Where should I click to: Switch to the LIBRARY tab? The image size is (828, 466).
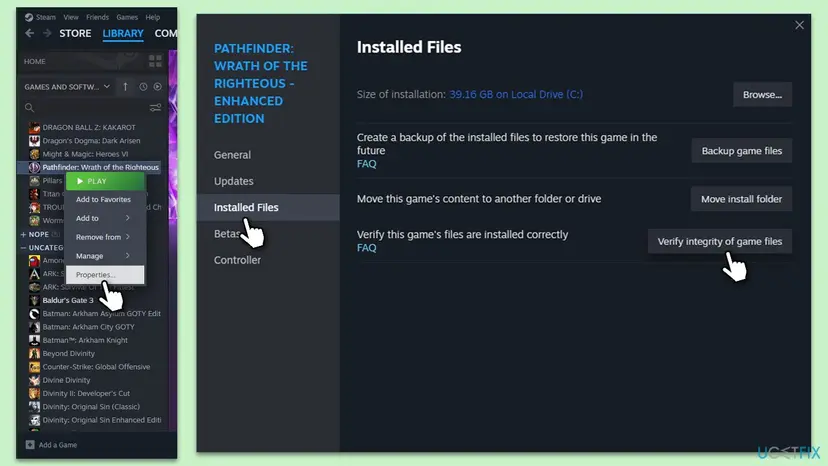click(x=123, y=33)
